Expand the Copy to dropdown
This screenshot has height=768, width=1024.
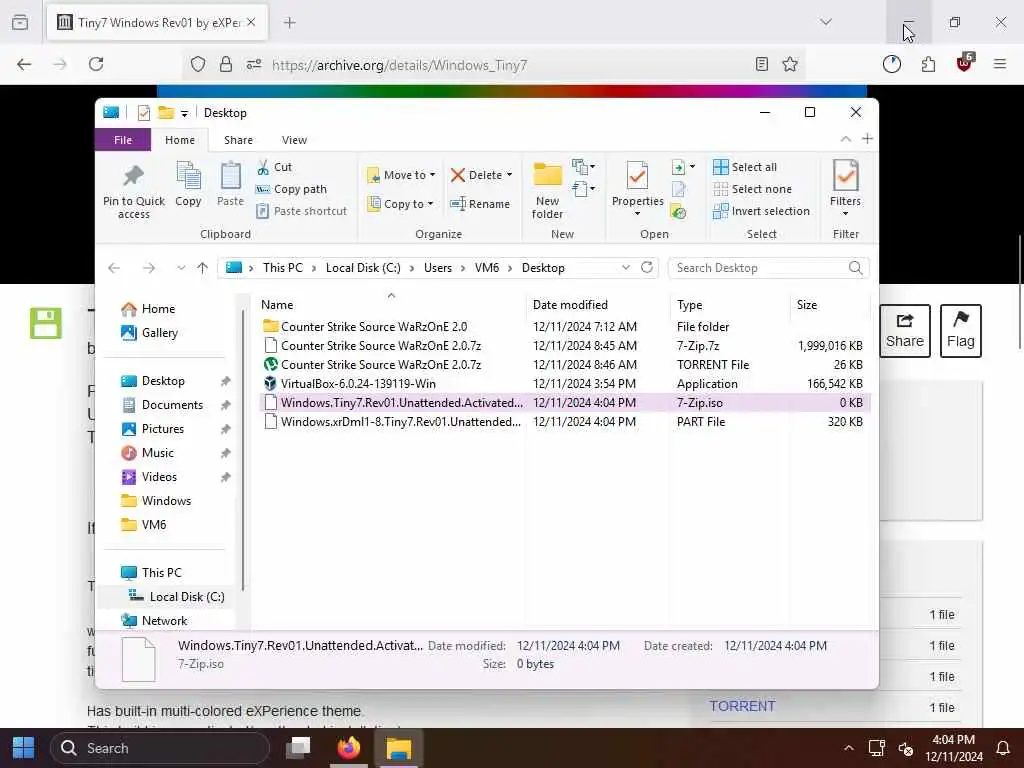click(x=430, y=204)
